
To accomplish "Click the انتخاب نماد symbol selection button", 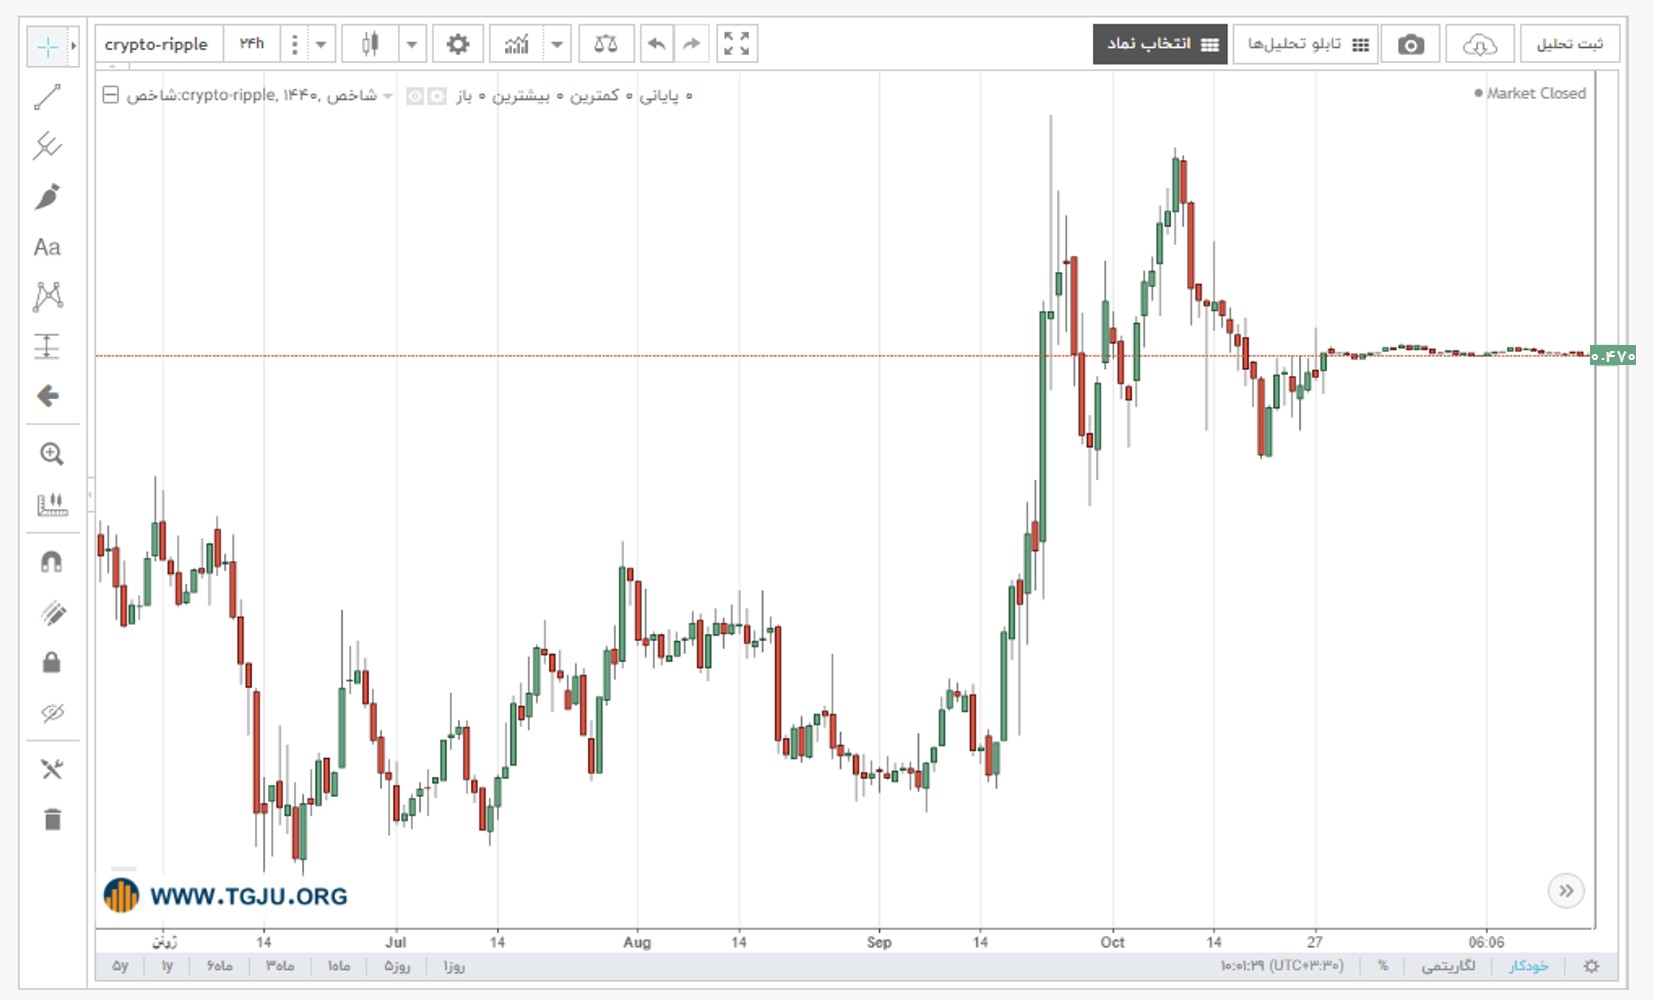I will [x=1160, y=44].
